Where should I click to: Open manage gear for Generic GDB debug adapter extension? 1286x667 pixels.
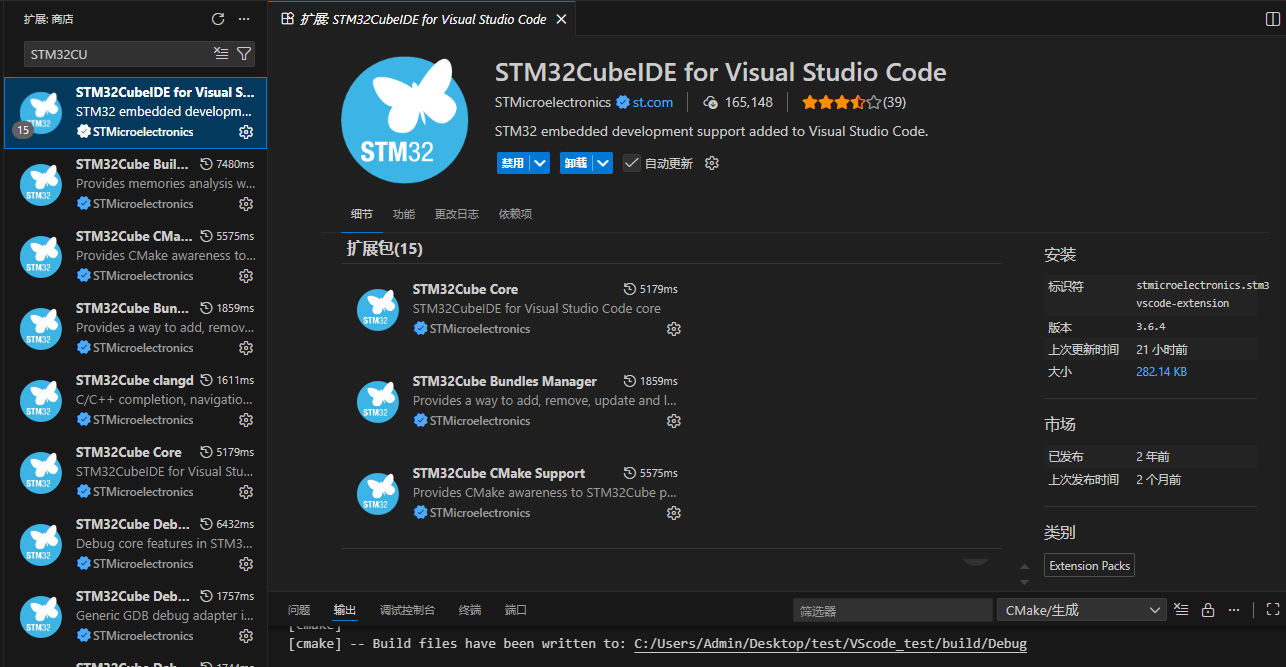pos(246,636)
